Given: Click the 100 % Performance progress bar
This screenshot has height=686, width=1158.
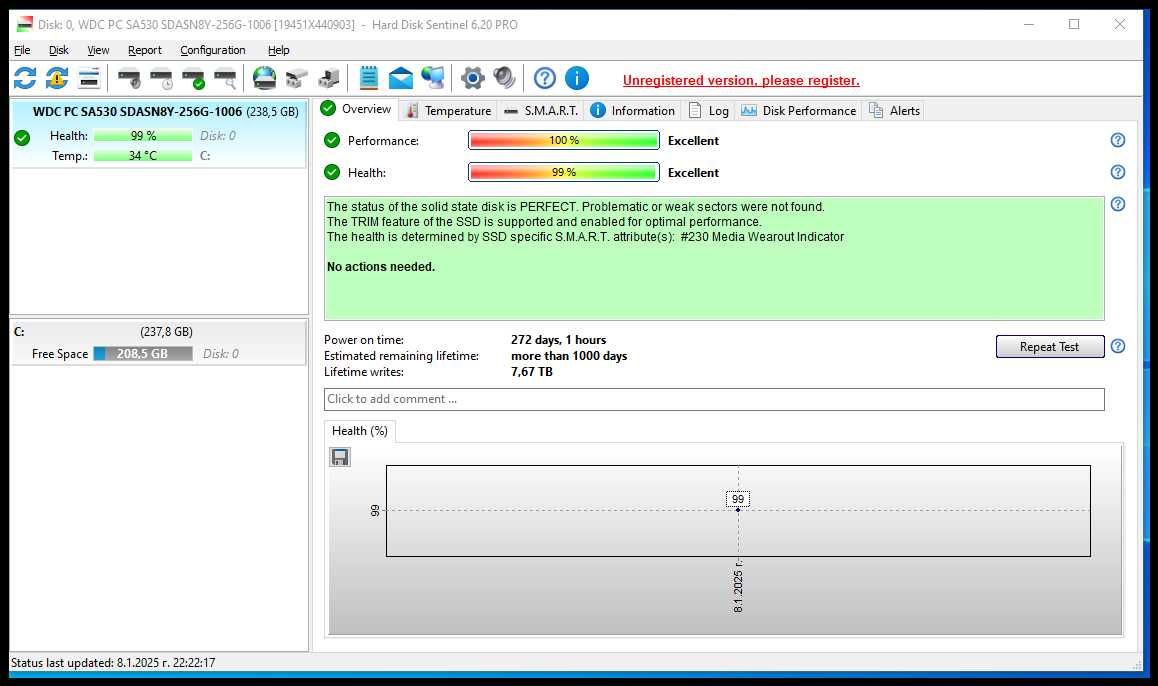Looking at the screenshot, I should click(563, 140).
